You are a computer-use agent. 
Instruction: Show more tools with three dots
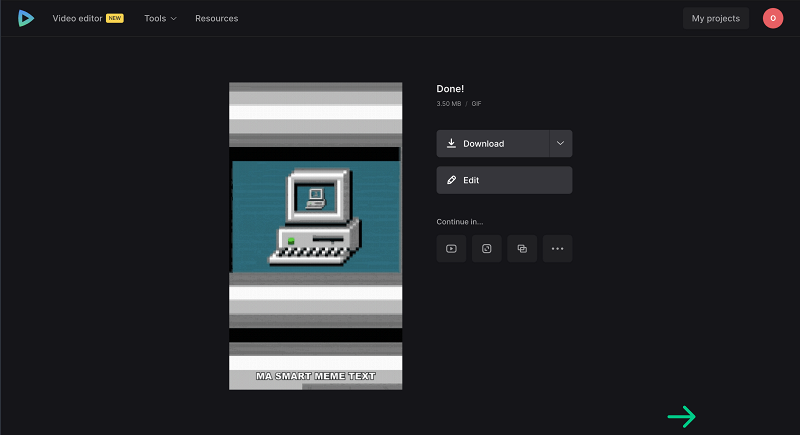point(557,248)
